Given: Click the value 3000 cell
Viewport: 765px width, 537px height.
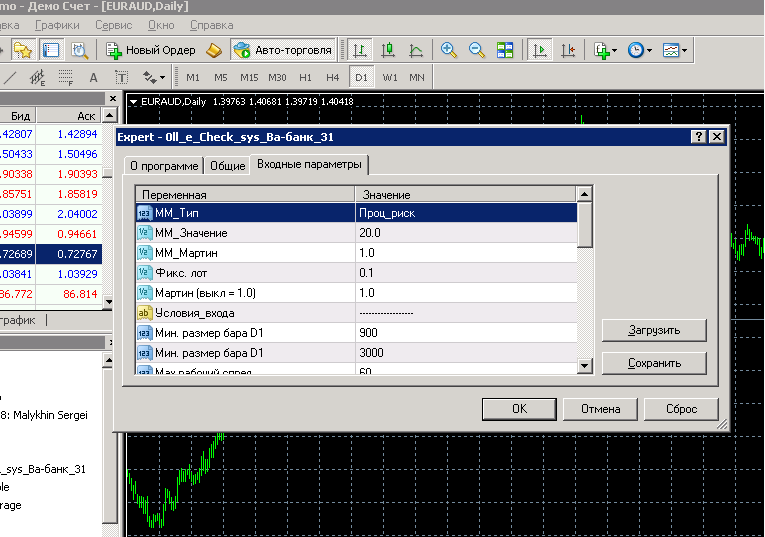Looking at the screenshot, I should [x=466, y=353].
